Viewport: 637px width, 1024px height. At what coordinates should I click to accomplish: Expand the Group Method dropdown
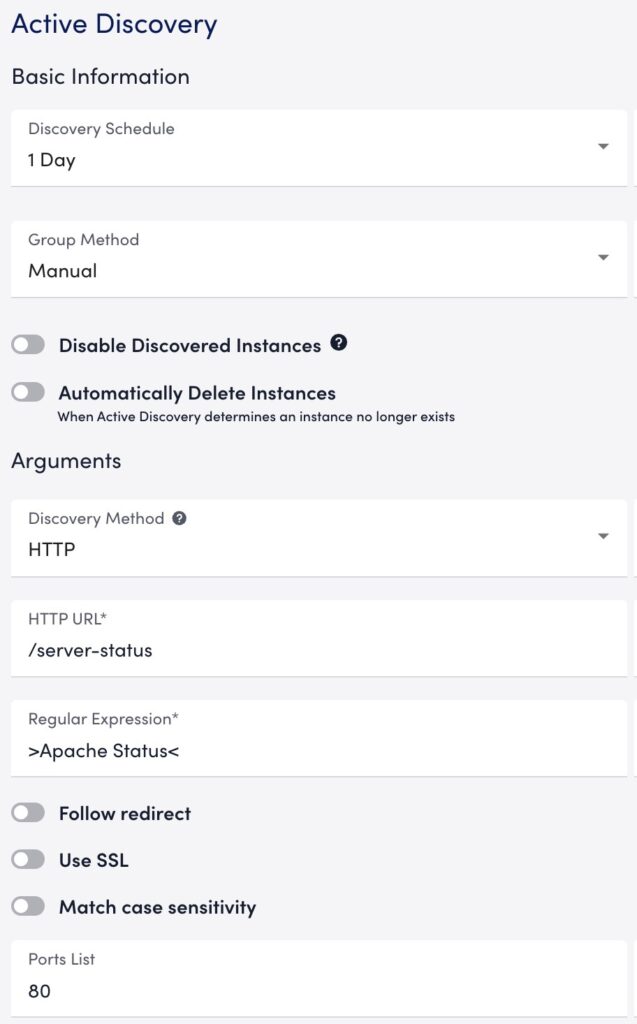[318, 257]
